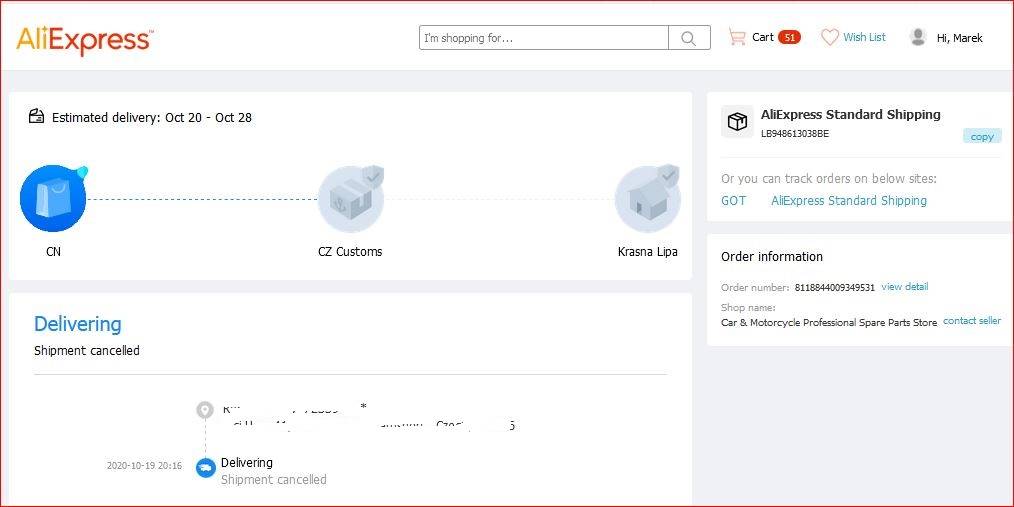Open the Wish List link
The width and height of the screenshot is (1014, 507).
(x=865, y=37)
